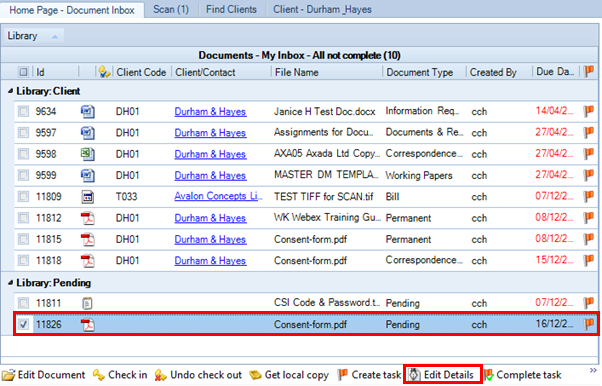Tick the checkbox for document 11815
This screenshot has width=602, height=386.
coord(23,240)
